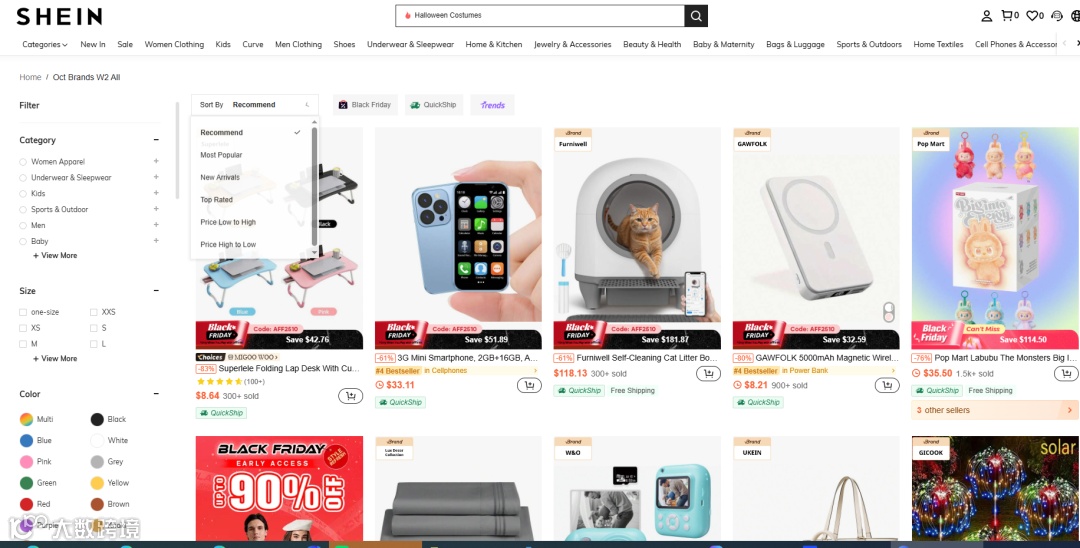Check the one-size size checkbox
This screenshot has height=548, width=1080.
(x=23, y=312)
